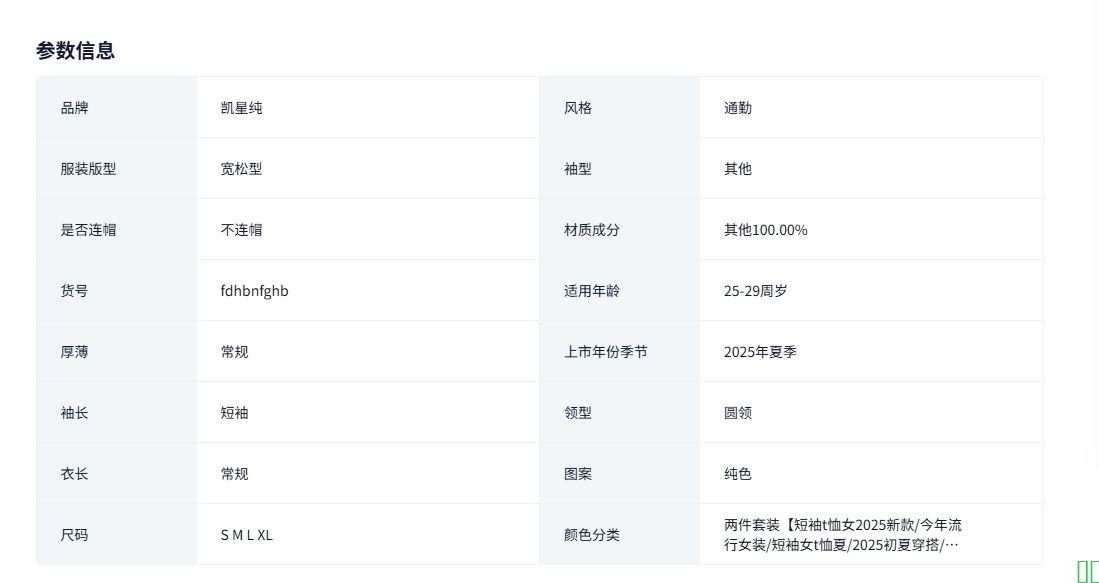
Task: Click the 通勤 style value
Action: point(738,108)
